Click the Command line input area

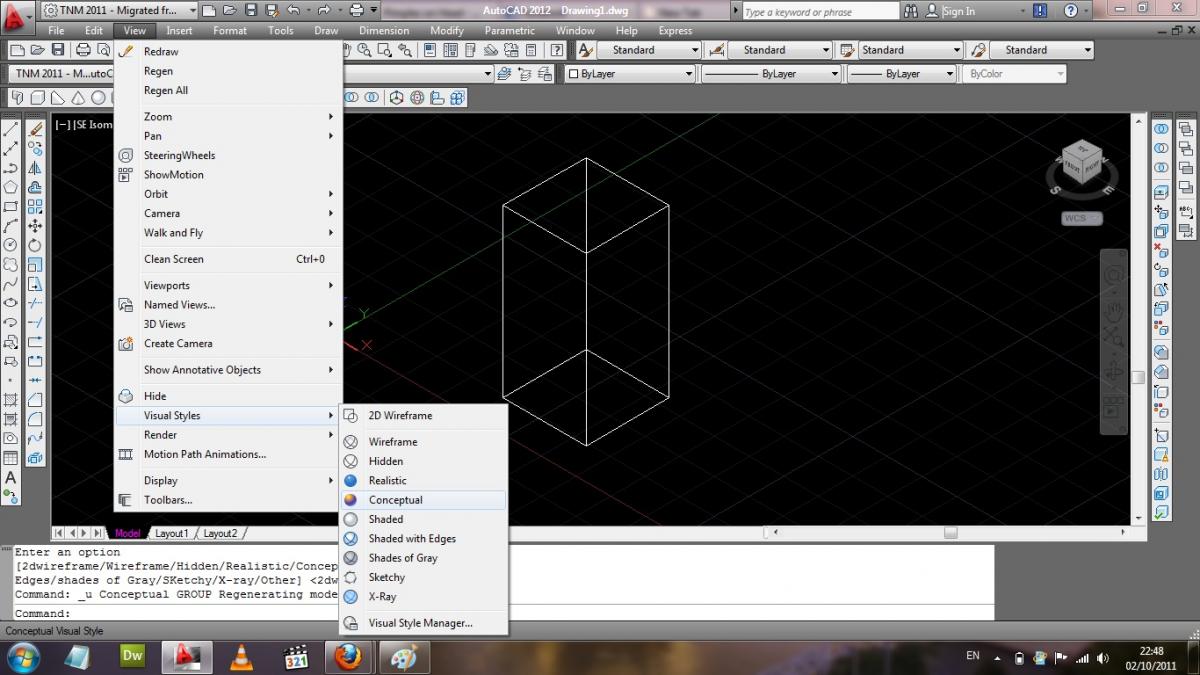tap(503, 613)
